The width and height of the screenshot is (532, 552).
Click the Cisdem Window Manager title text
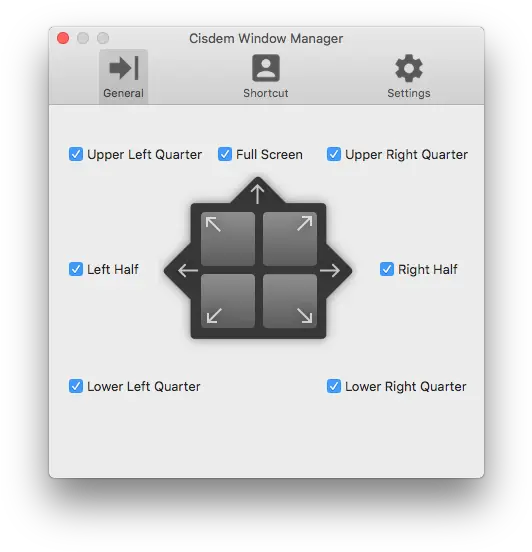pyautogui.click(x=266, y=38)
